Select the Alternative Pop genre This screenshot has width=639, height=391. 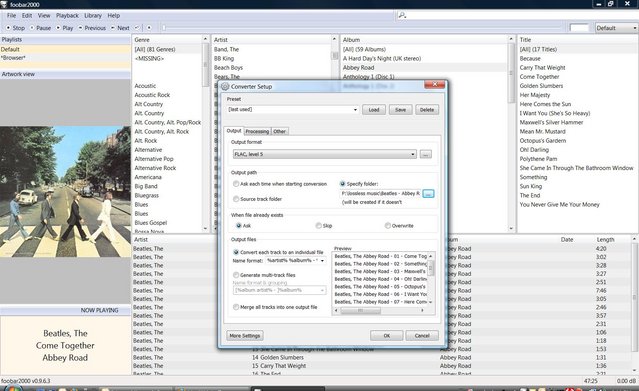[x=154, y=159]
